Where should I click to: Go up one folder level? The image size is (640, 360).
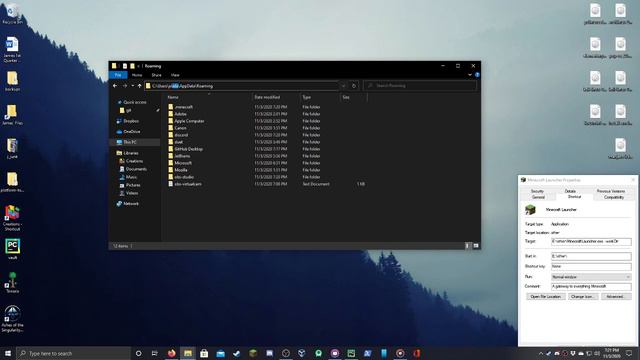140,86
